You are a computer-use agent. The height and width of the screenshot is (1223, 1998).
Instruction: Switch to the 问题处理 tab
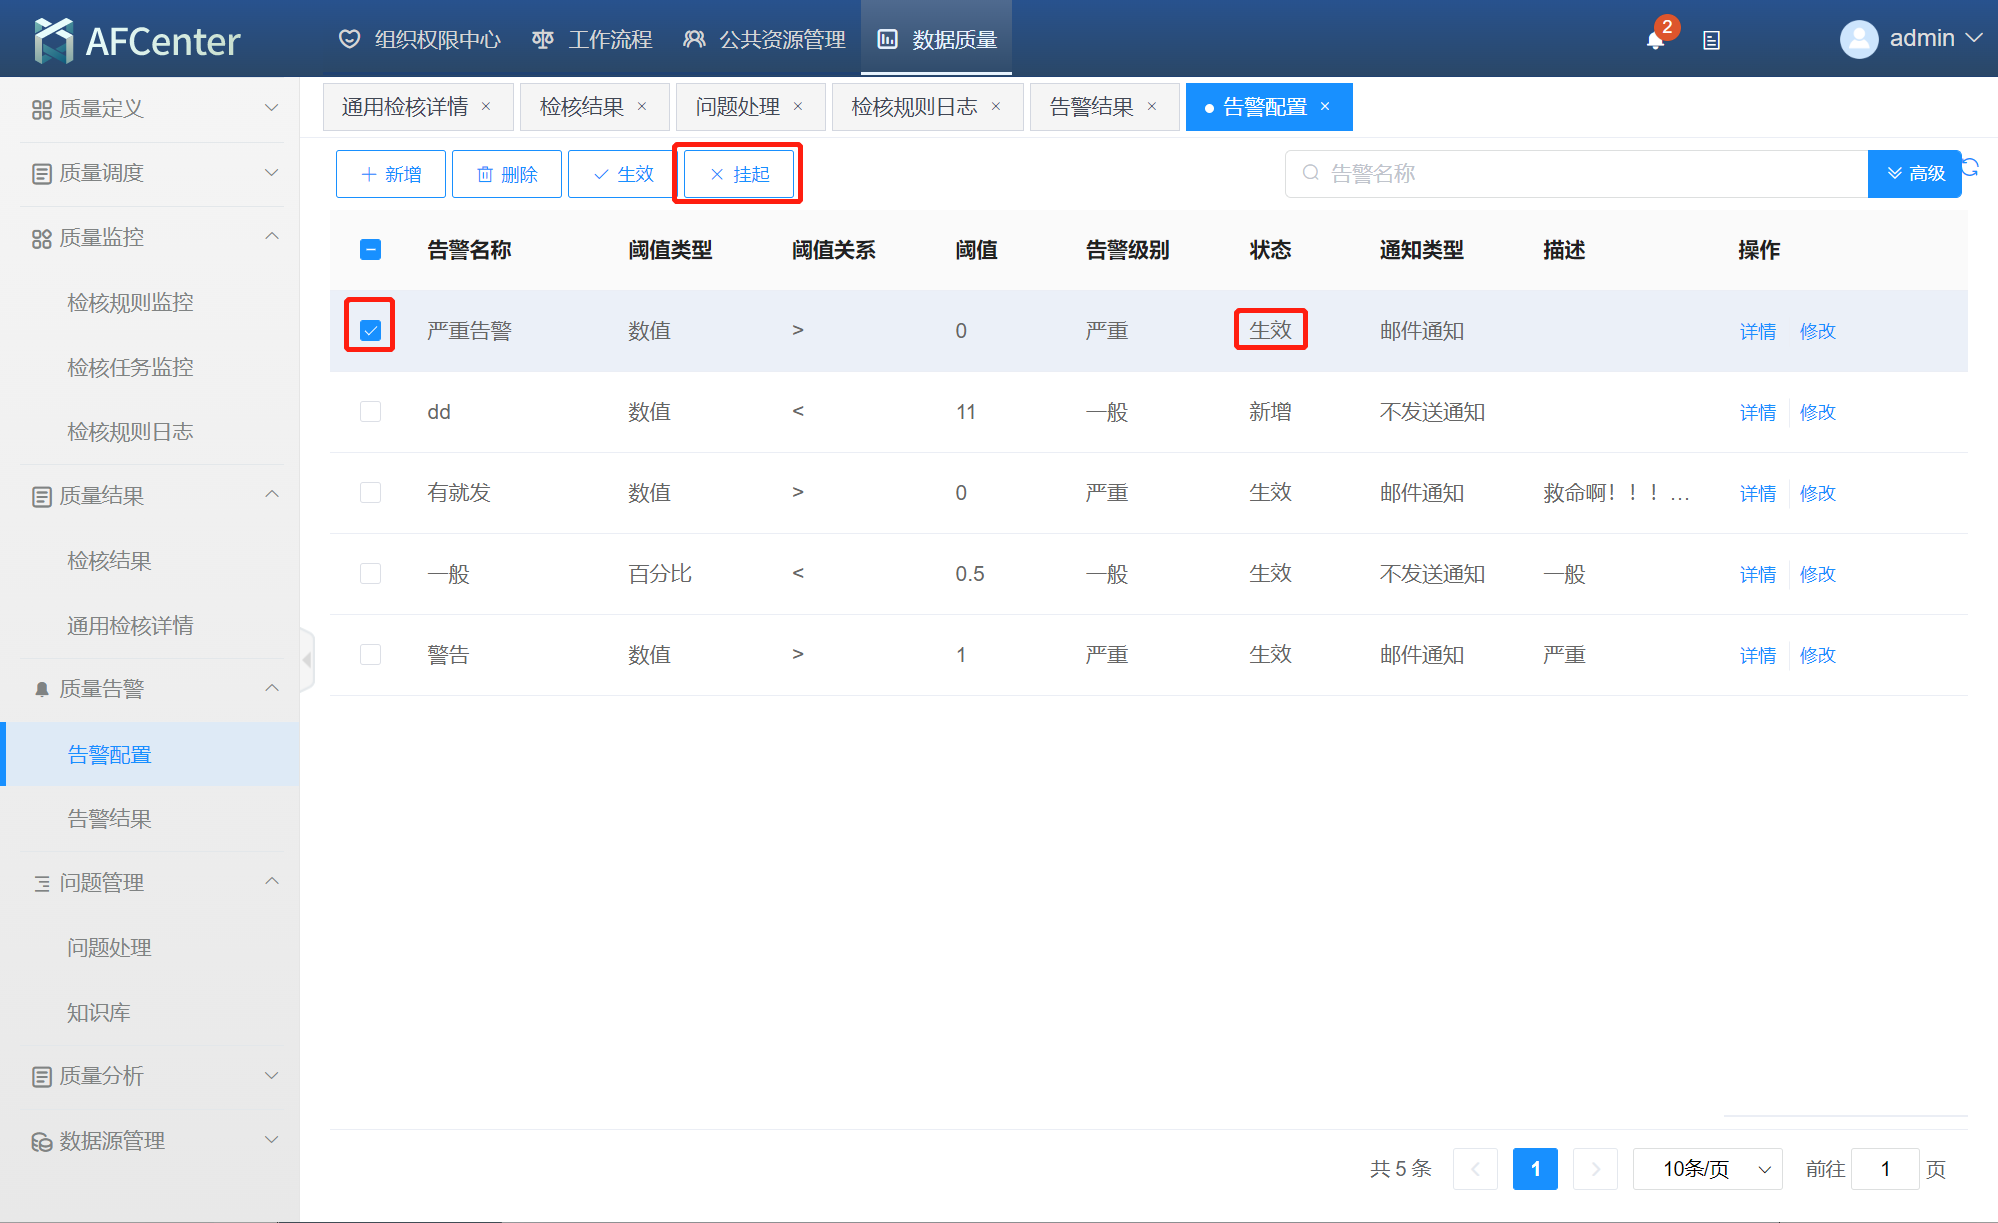coord(738,106)
